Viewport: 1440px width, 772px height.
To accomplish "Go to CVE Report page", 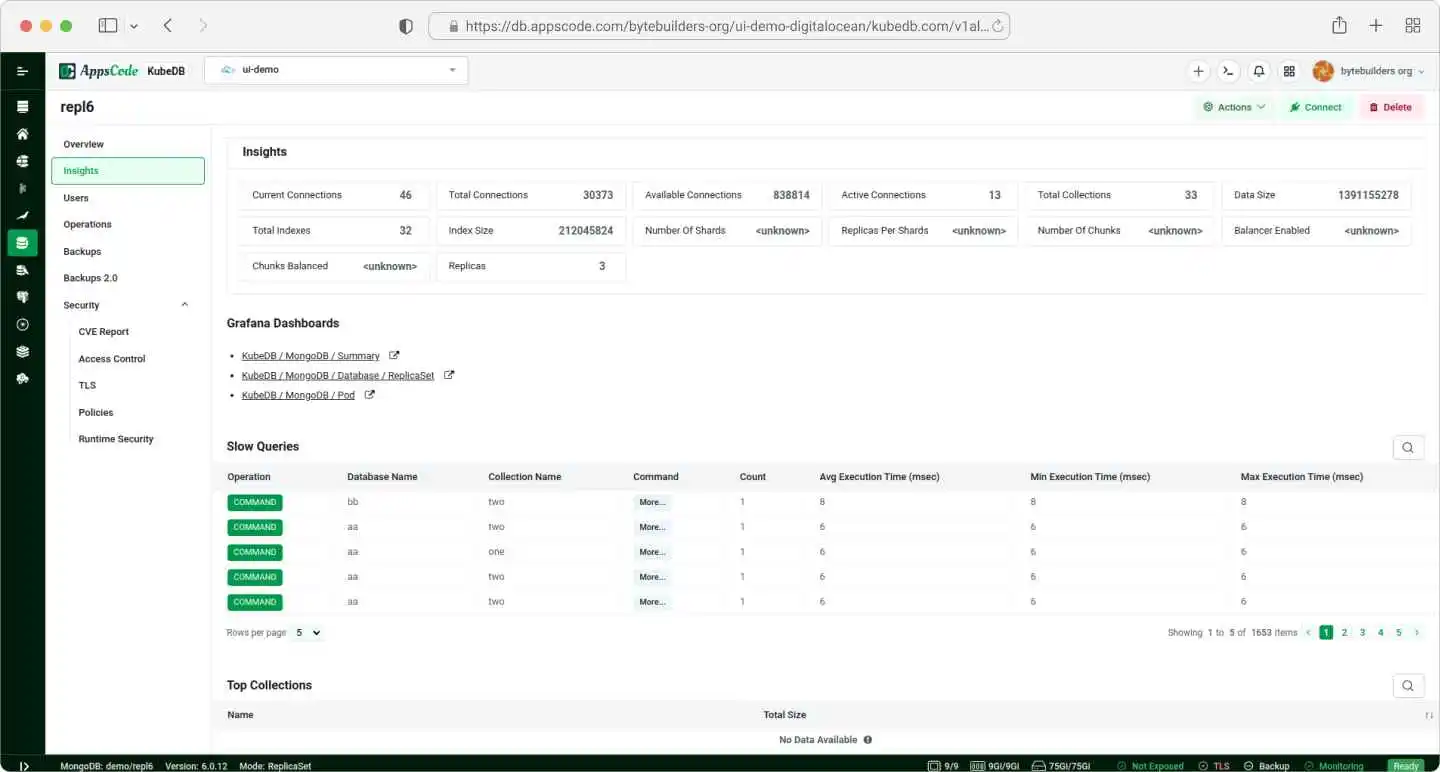I will [104, 332].
